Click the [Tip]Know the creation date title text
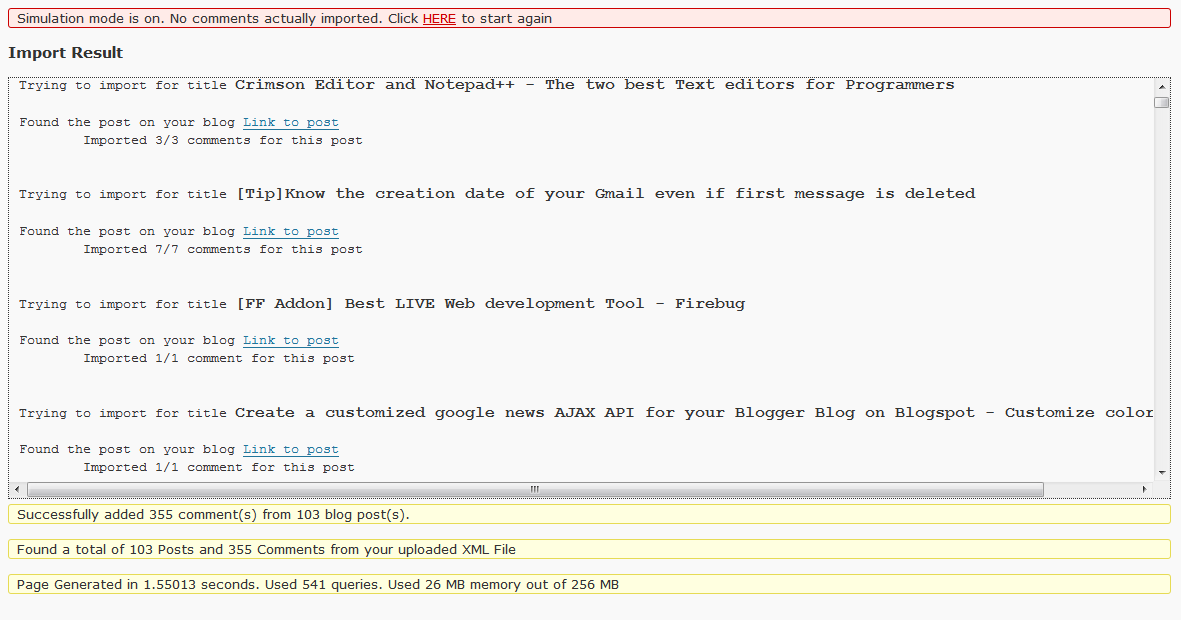 pyautogui.click(x=606, y=194)
